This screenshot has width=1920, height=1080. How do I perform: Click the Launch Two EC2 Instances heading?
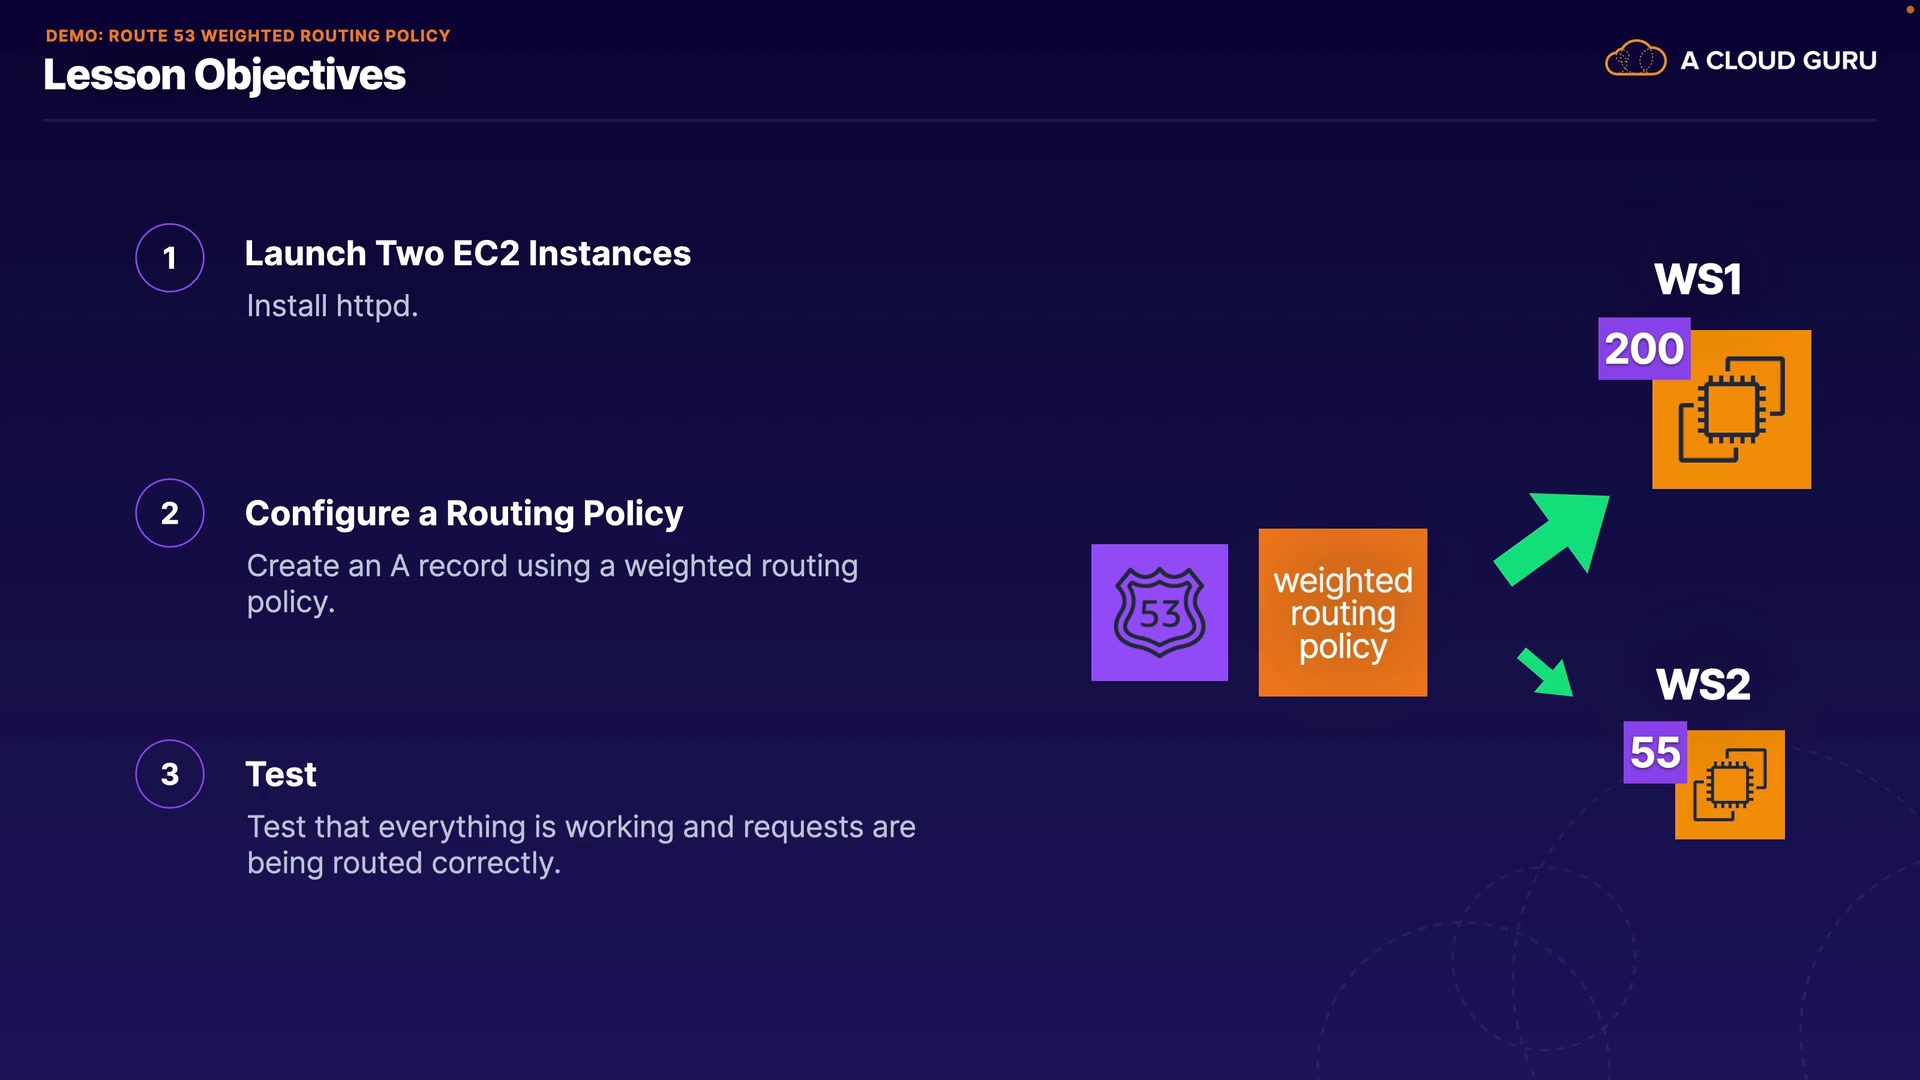[x=467, y=254]
